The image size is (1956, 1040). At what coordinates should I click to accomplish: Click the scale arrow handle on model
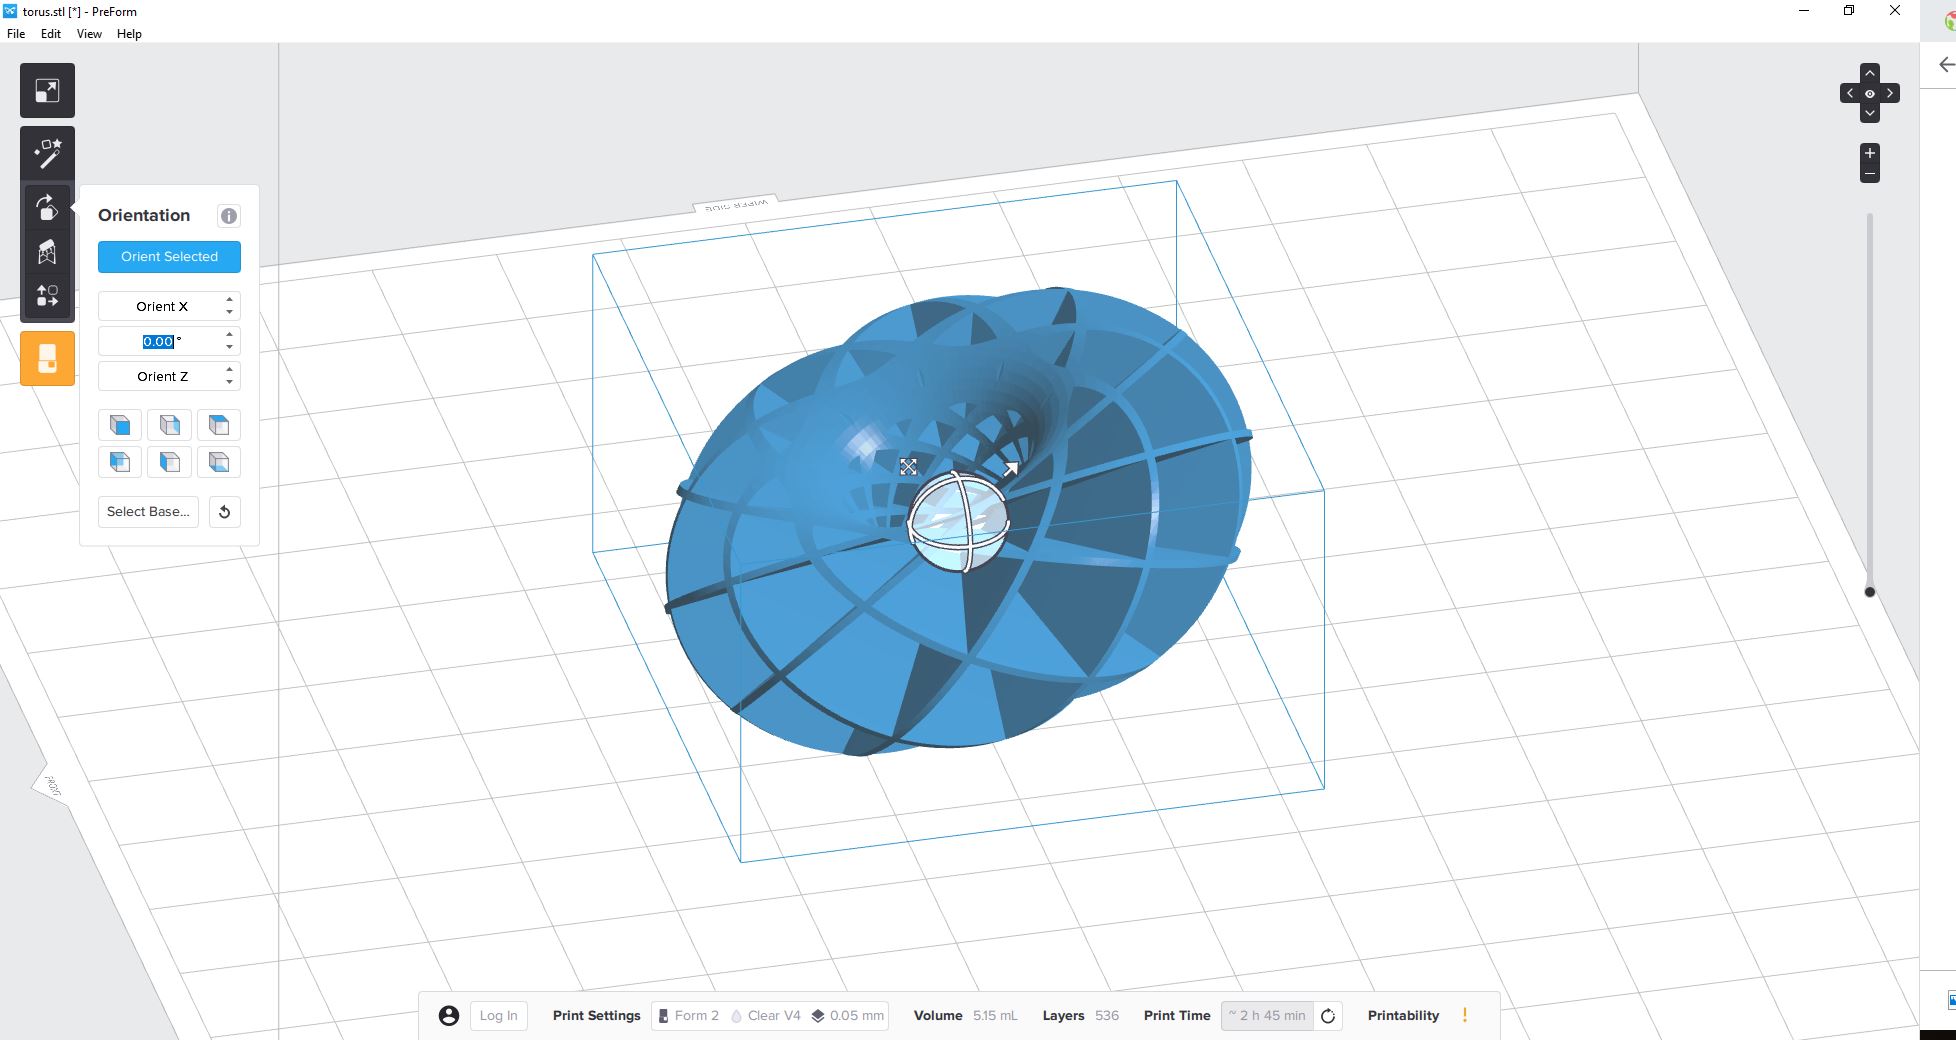click(1011, 468)
